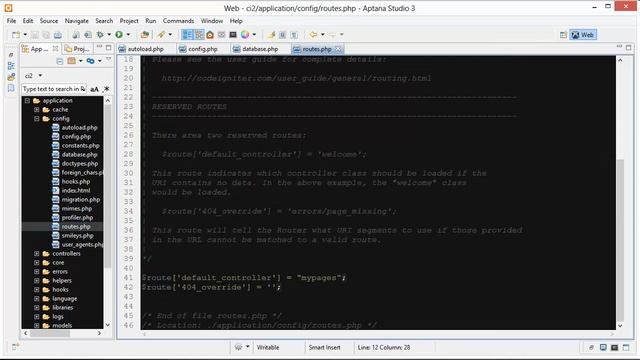This screenshot has width=640, height=360.
Task: Open the Navigate menu
Action: coord(77,21)
